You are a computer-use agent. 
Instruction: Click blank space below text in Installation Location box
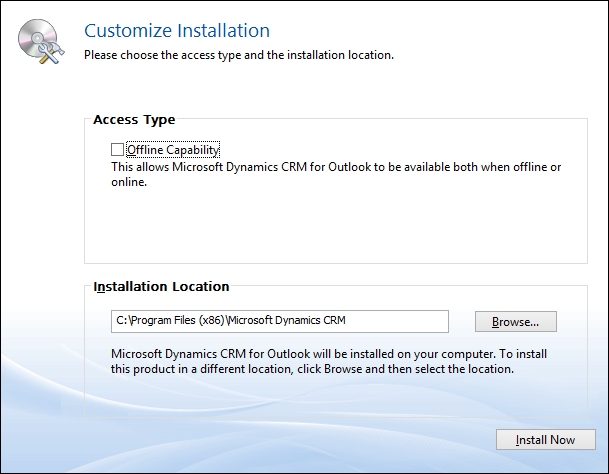click(x=336, y=396)
